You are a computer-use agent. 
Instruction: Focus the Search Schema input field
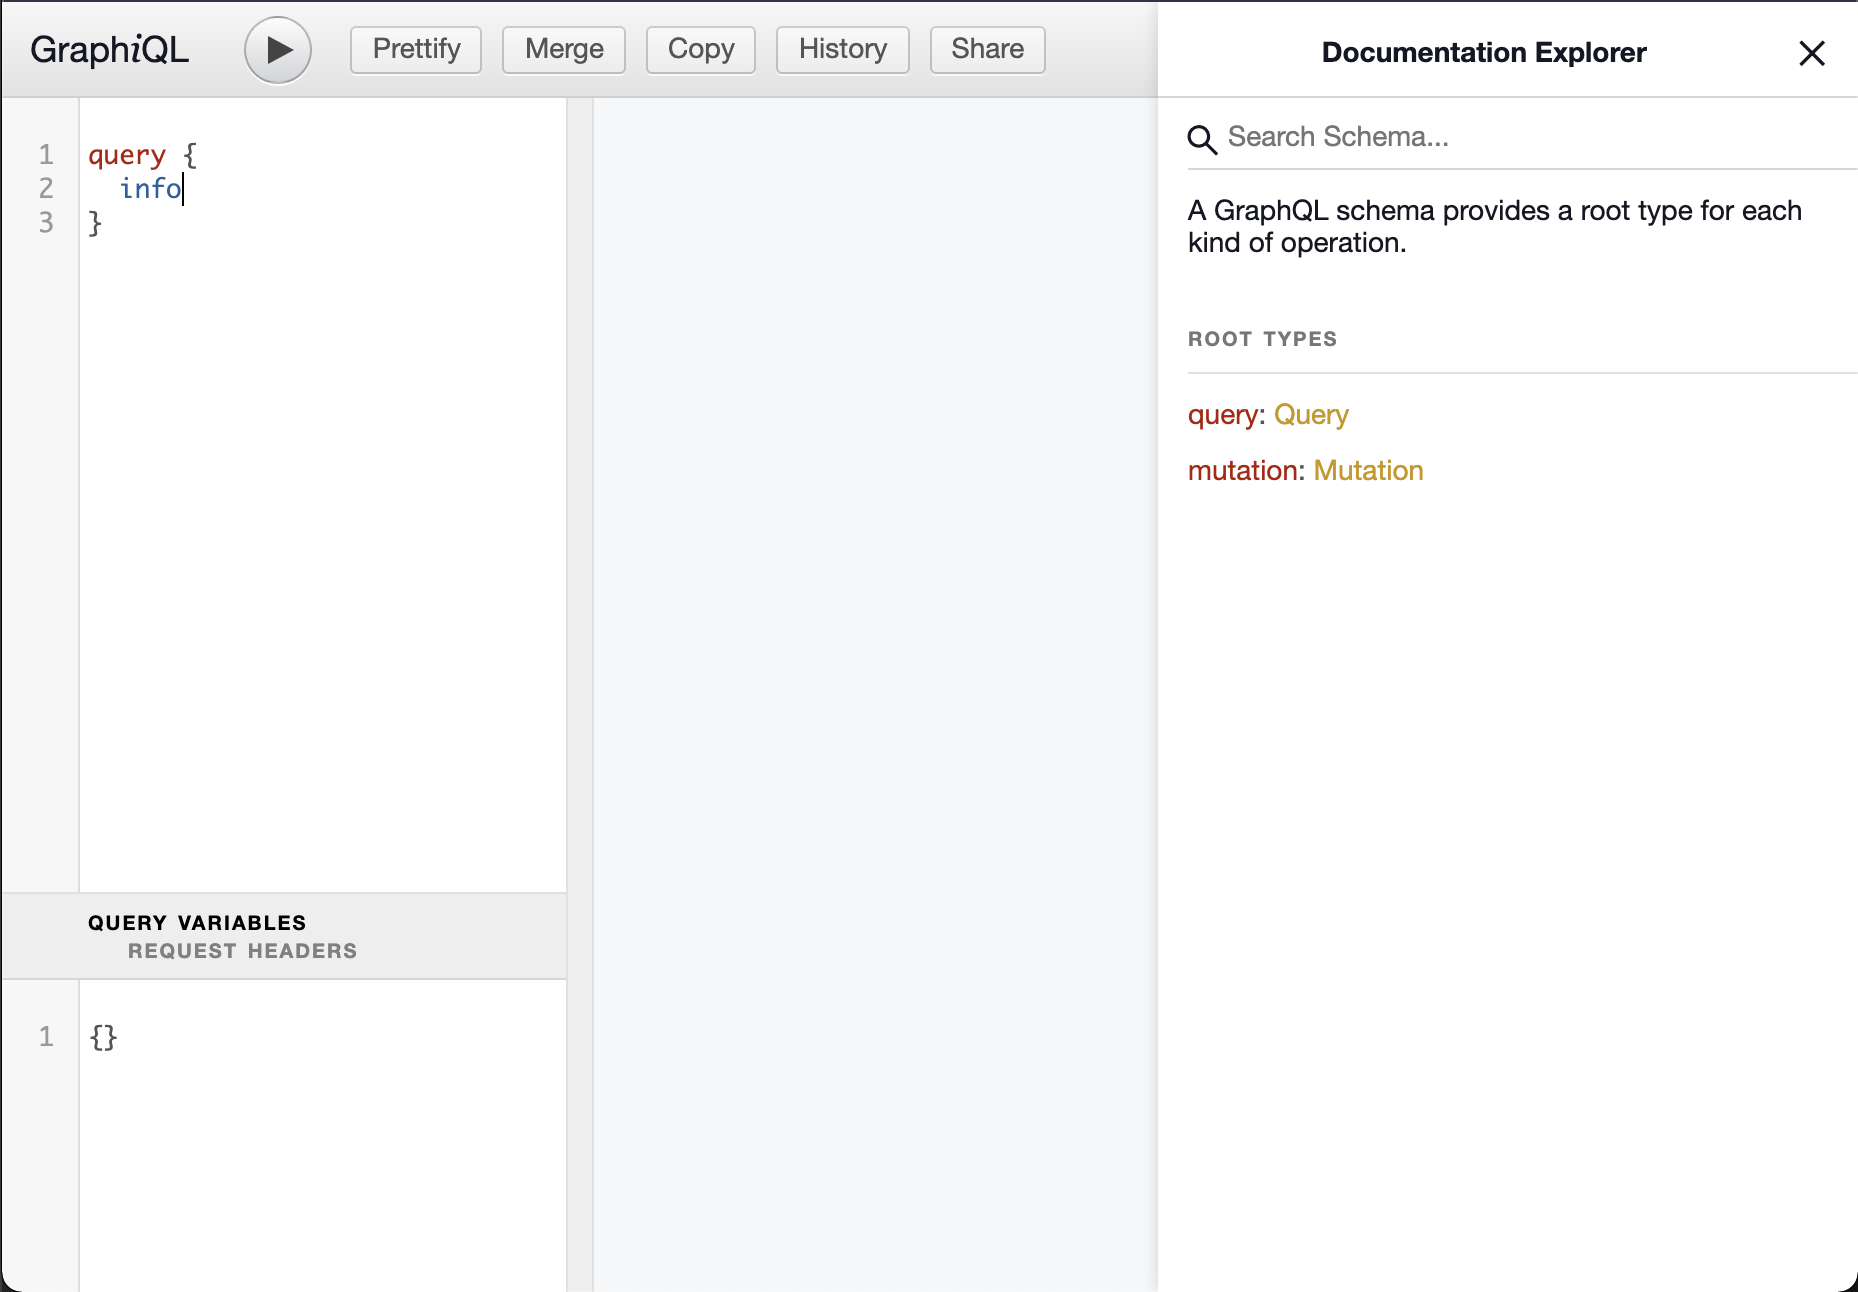click(x=1522, y=137)
